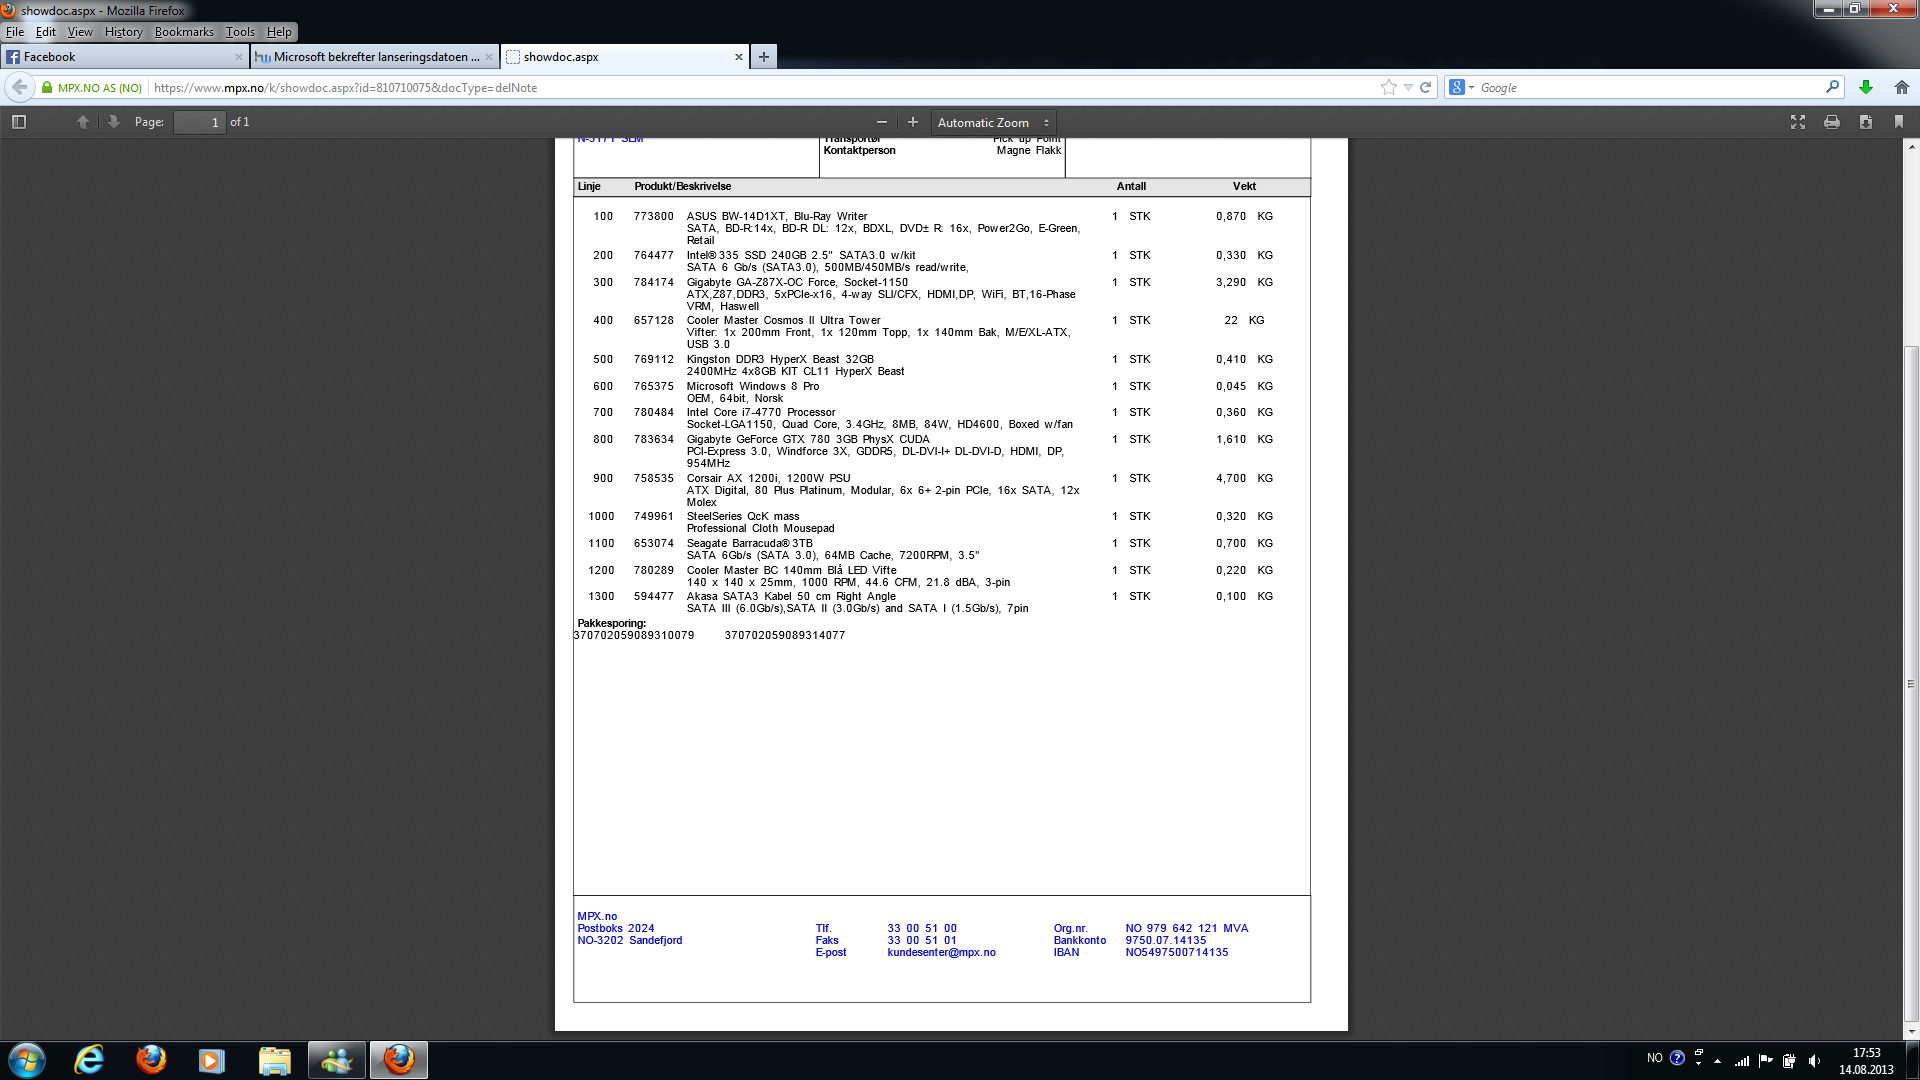Go to previous page arrow
The image size is (1920, 1080).
point(83,122)
